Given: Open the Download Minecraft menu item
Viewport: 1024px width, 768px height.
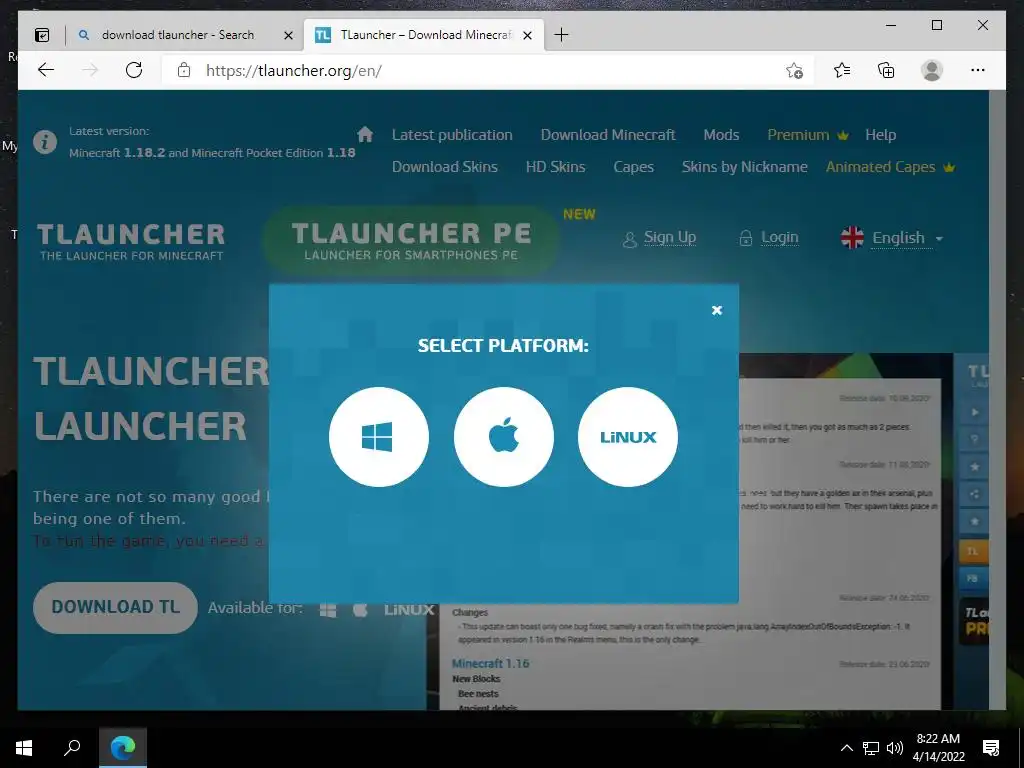Looking at the screenshot, I should 608,135.
